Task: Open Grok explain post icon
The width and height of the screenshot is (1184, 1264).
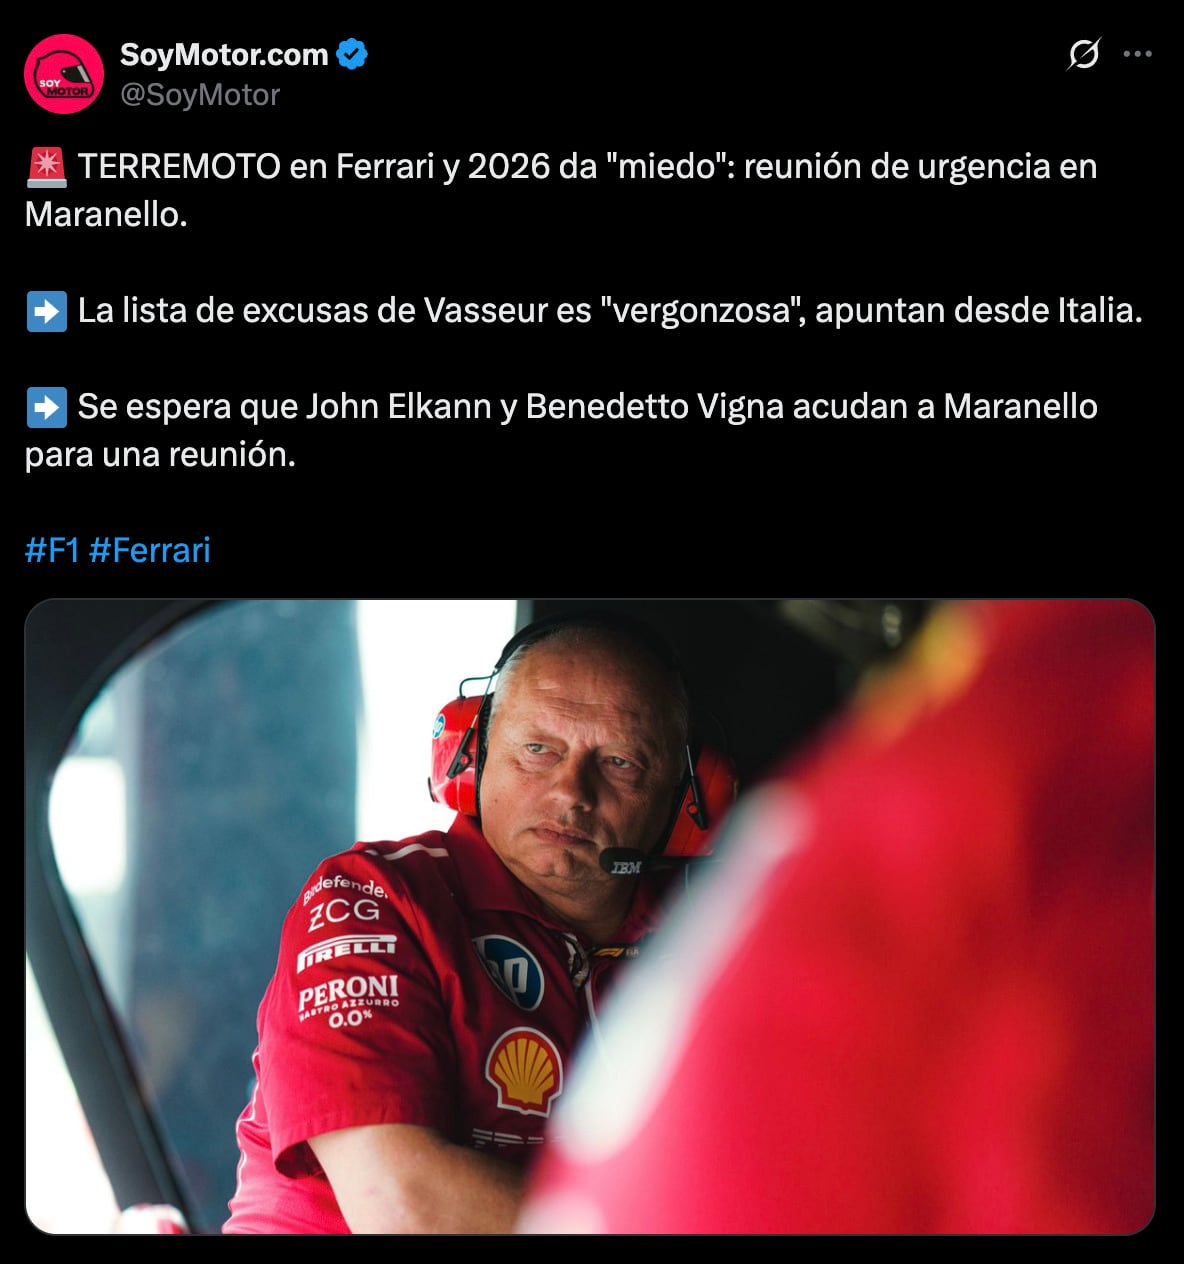Action: pos(1083,54)
